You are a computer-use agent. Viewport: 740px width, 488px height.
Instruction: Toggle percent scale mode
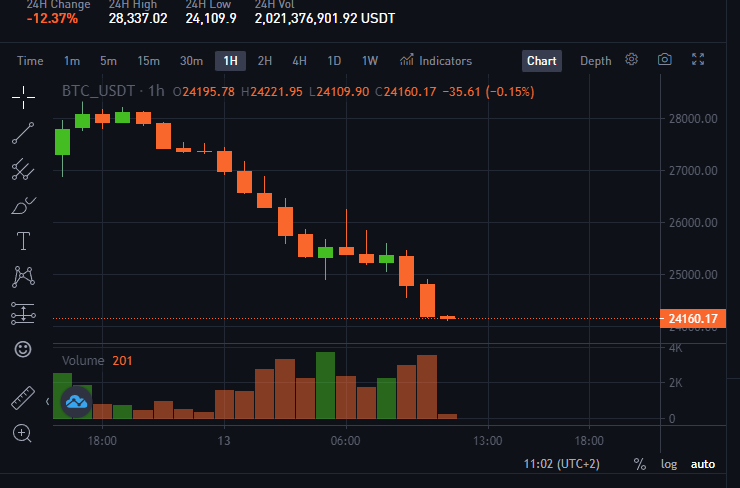tap(640, 464)
